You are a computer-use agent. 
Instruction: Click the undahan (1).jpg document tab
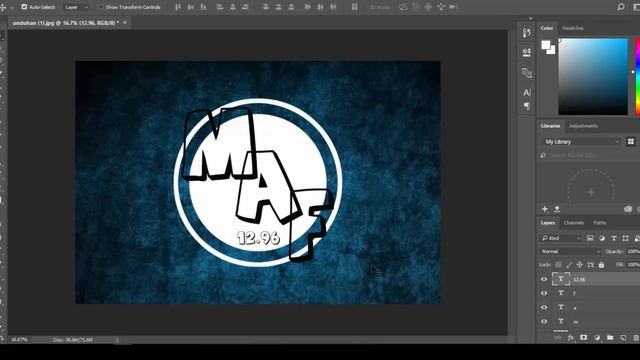pyautogui.click(x=65, y=23)
